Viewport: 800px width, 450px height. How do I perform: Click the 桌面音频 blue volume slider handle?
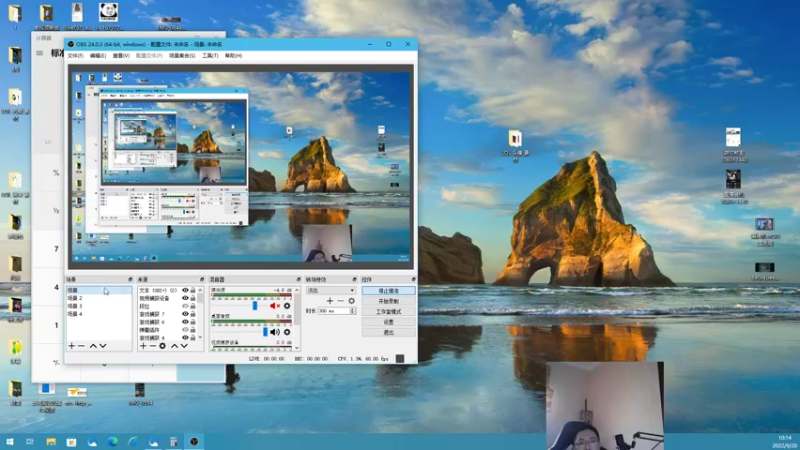[265, 332]
